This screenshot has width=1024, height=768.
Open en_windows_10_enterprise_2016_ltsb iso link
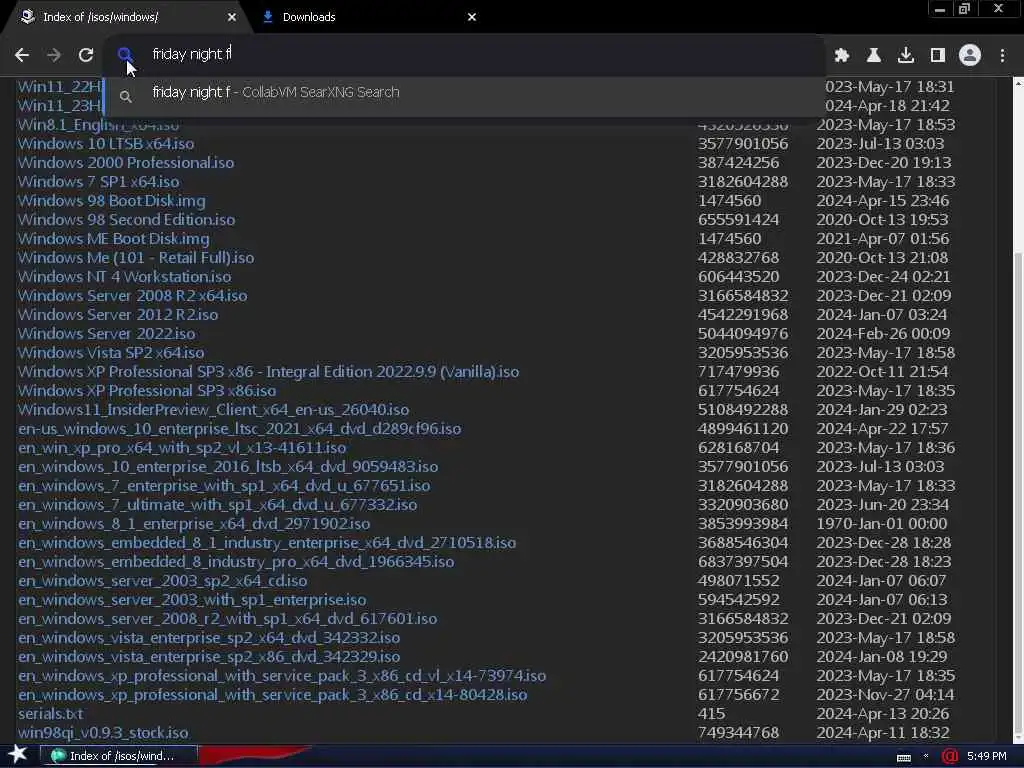click(x=228, y=466)
